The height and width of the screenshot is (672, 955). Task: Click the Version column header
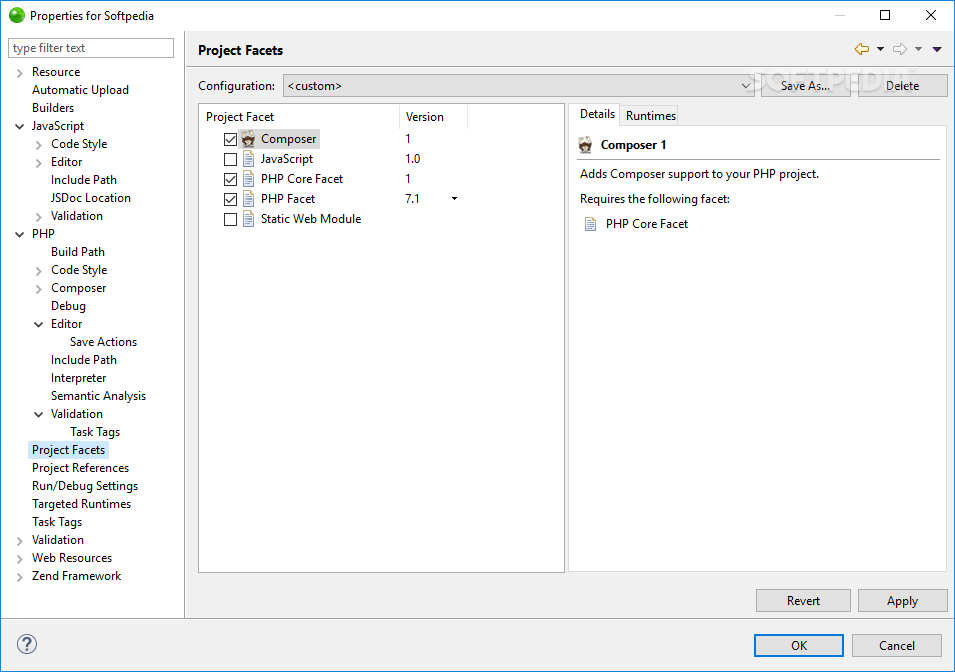pyautogui.click(x=433, y=117)
